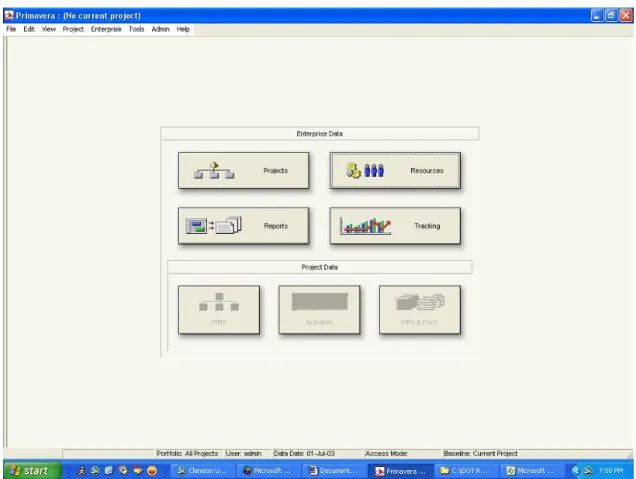Open the Tracking button with chart icon
Viewport: 636px width, 479px height.
pos(395,226)
